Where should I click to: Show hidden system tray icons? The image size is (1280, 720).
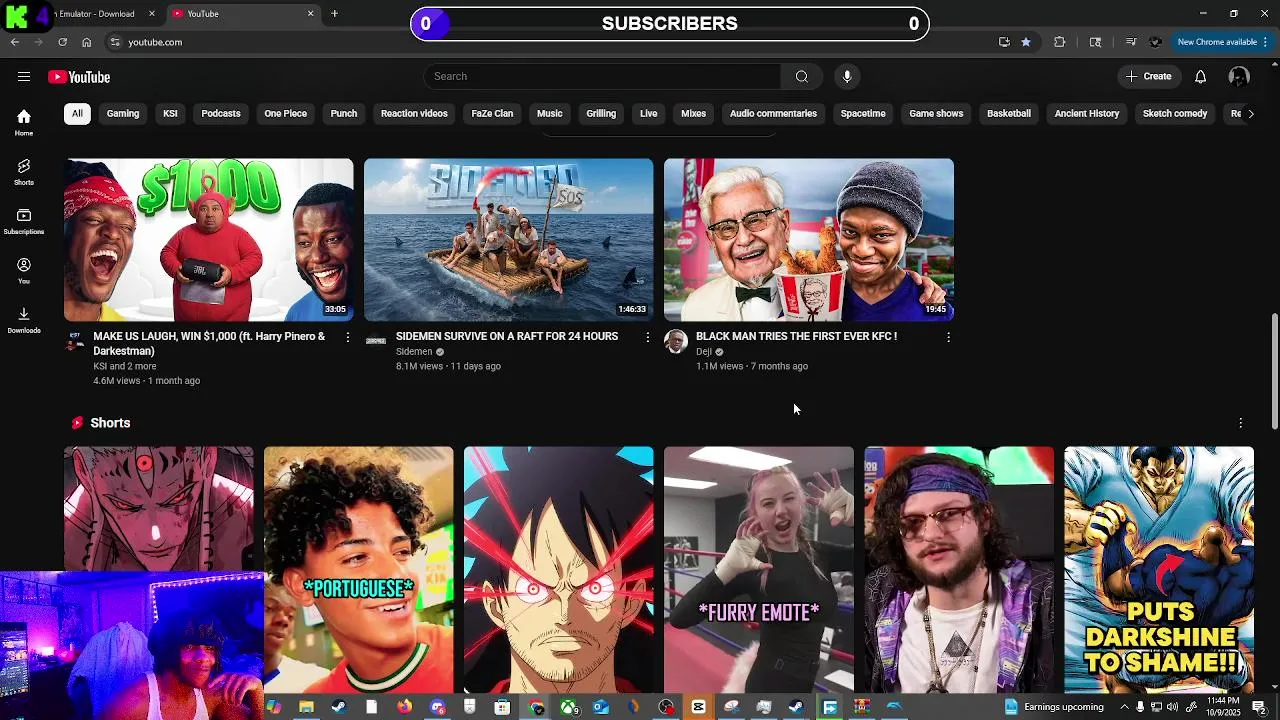coord(1125,707)
